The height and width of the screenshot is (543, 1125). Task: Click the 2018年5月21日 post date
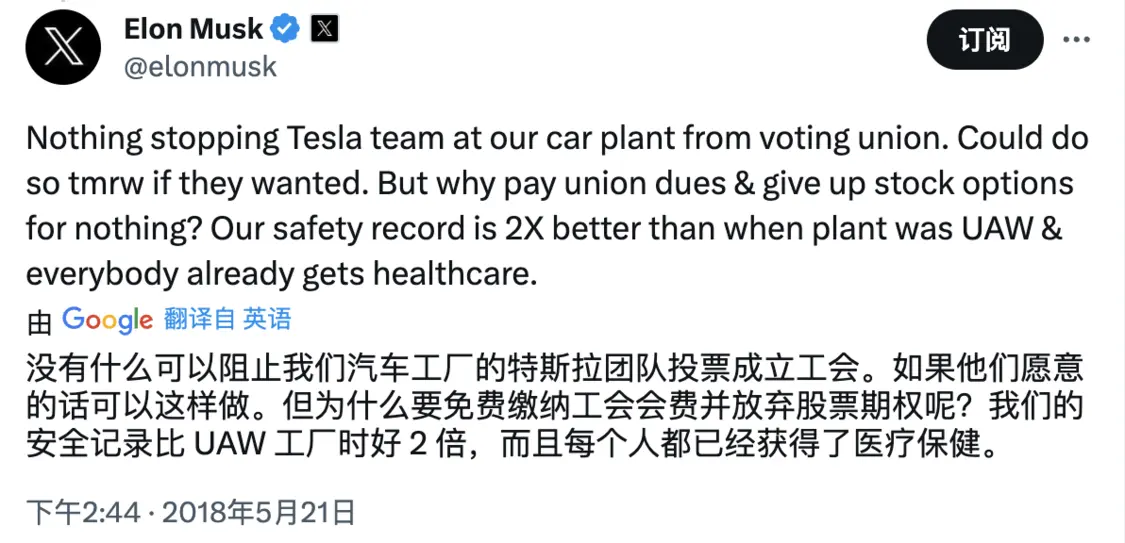tap(258, 513)
